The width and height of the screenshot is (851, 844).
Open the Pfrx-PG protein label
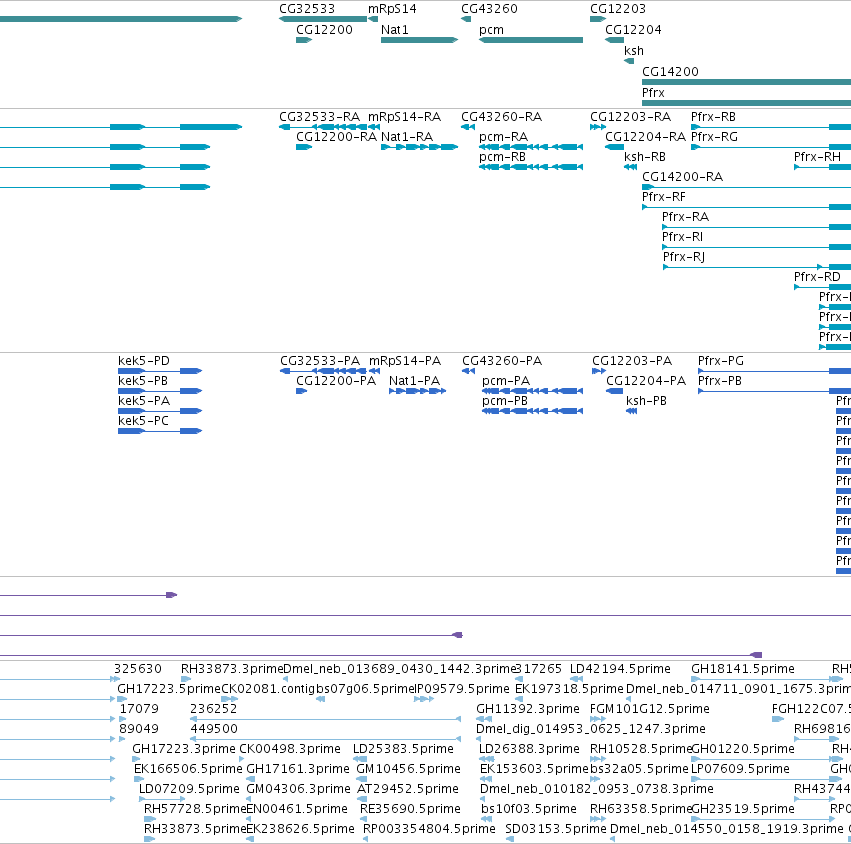(x=721, y=361)
